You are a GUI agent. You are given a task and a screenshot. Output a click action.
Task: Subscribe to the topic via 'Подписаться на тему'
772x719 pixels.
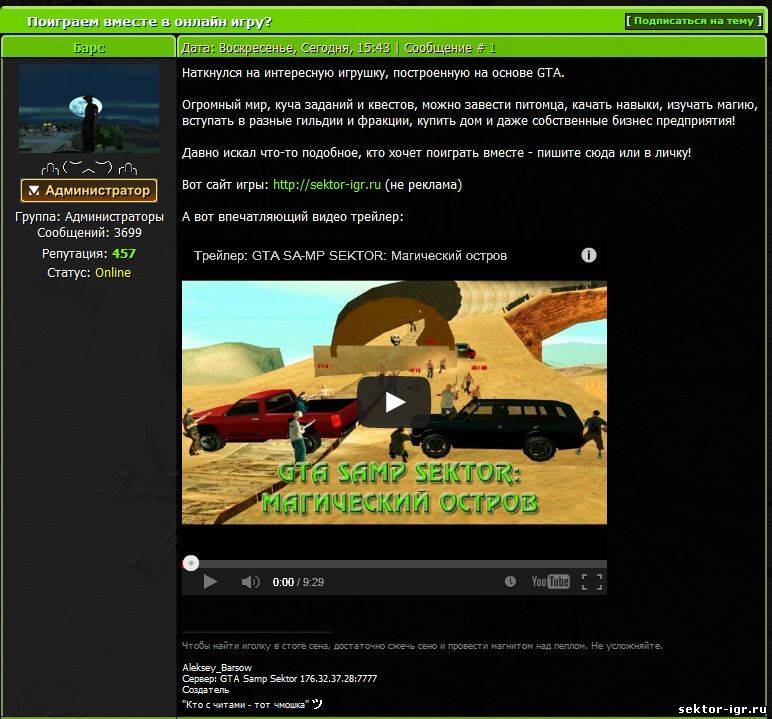[x=694, y=21]
